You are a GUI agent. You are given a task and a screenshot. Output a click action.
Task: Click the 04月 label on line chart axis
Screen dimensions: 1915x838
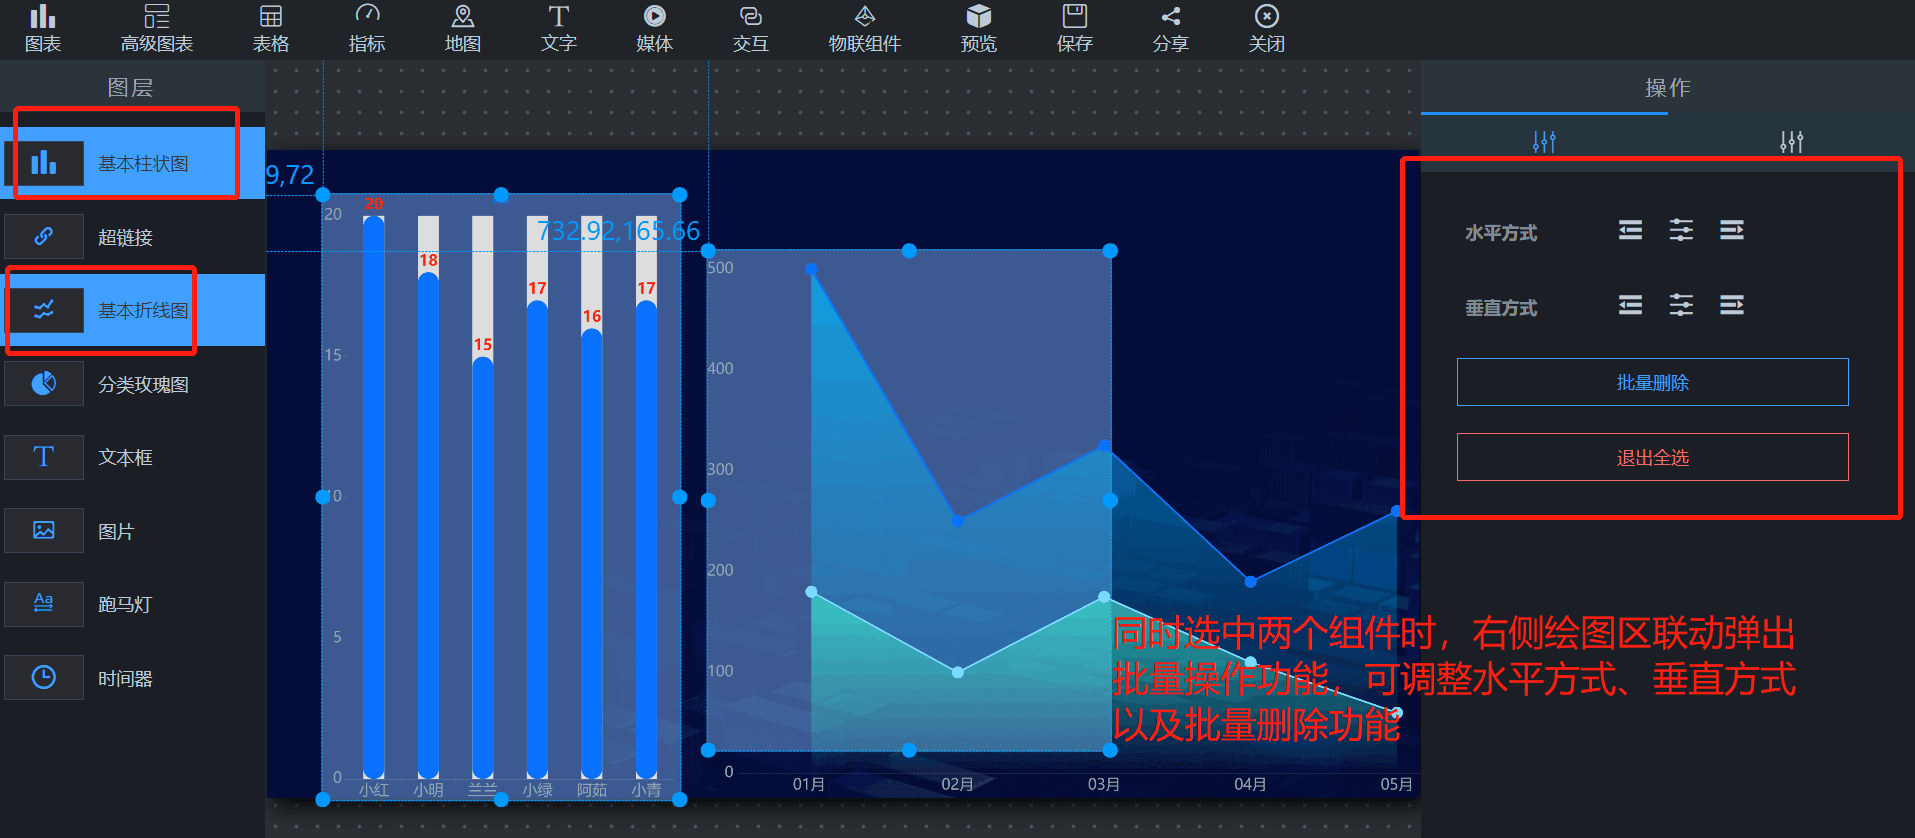(1250, 784)
